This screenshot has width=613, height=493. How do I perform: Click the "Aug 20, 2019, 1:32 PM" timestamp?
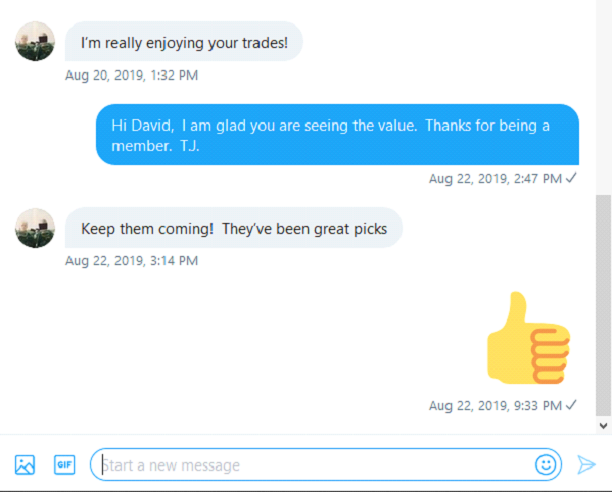tap(131, 75)
